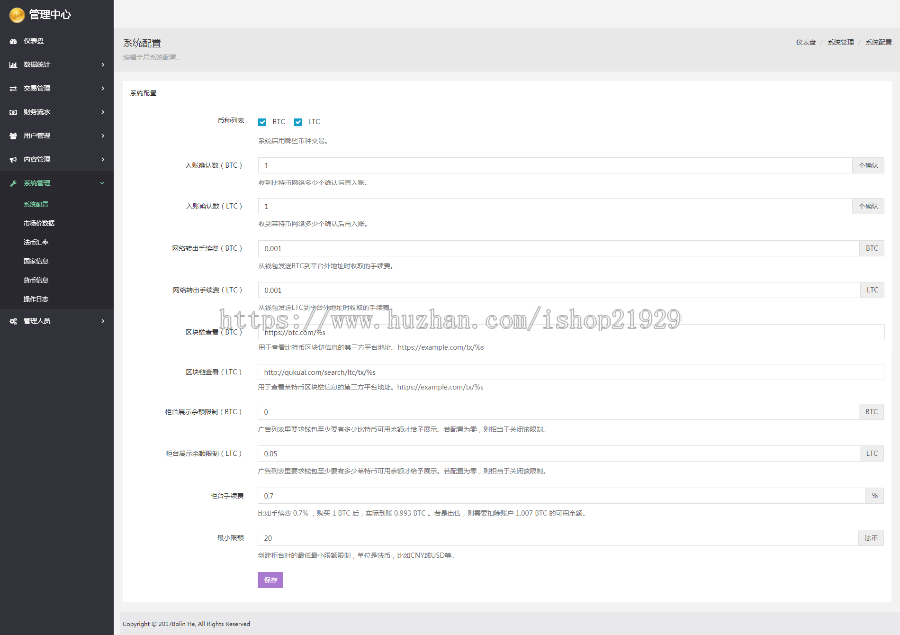Focus the LTC balance limit field showing 0.05
Screen dimensions: 900x635
(559, 454)
